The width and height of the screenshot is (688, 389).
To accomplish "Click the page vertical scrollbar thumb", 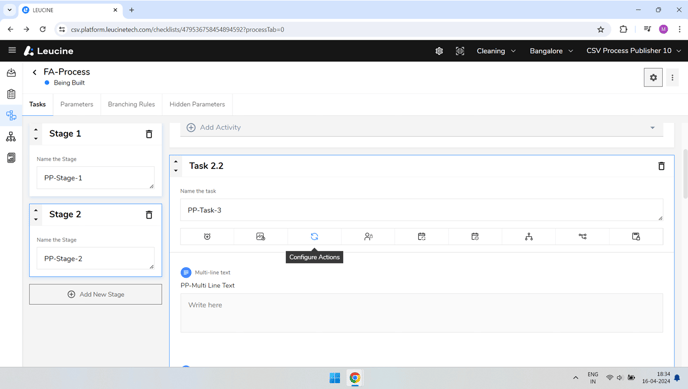I will point(685,174).
